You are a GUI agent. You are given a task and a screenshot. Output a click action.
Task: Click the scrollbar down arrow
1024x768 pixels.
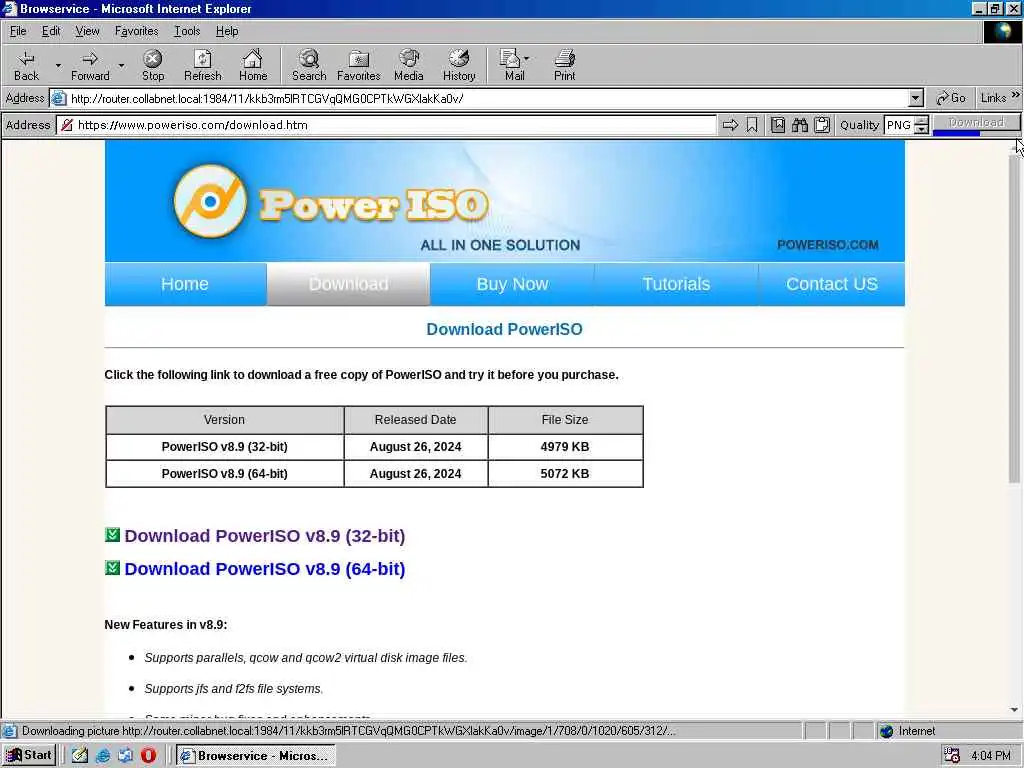pos(1014,709)
